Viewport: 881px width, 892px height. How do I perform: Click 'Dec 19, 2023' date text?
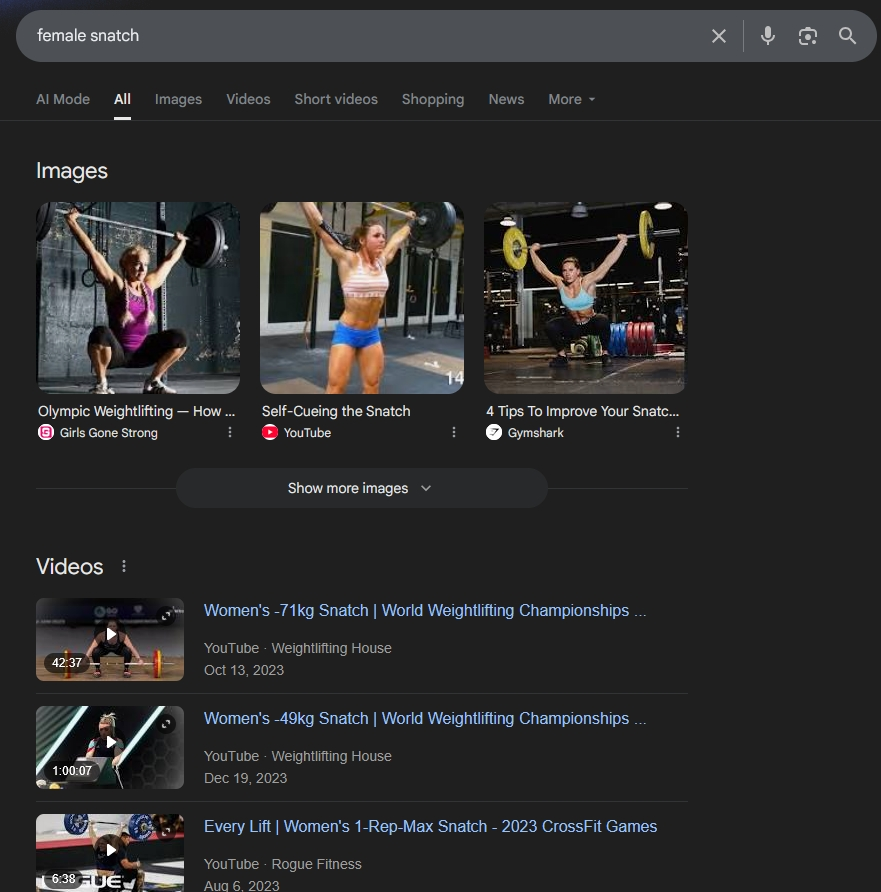[246, 778]
